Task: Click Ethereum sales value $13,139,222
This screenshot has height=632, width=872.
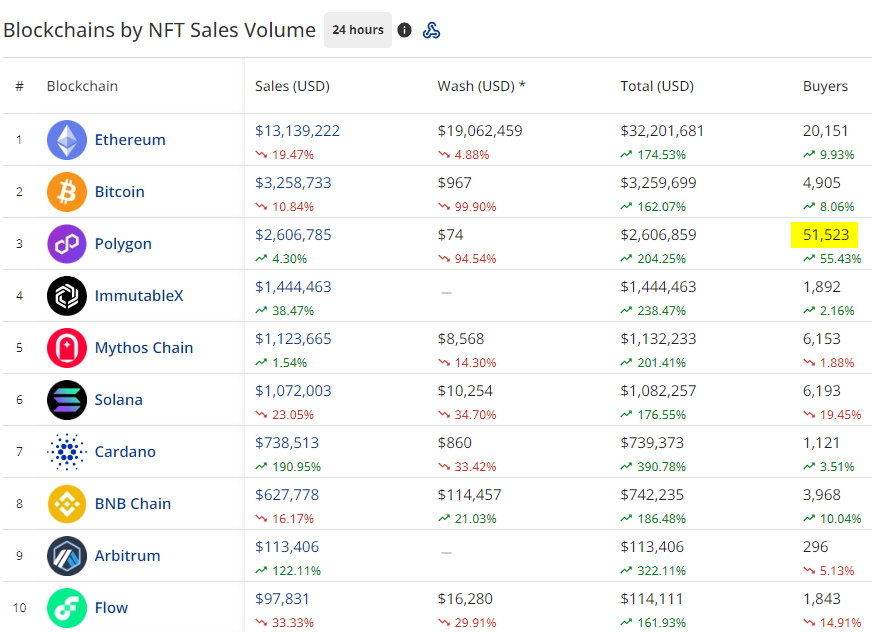Action: 298,131
